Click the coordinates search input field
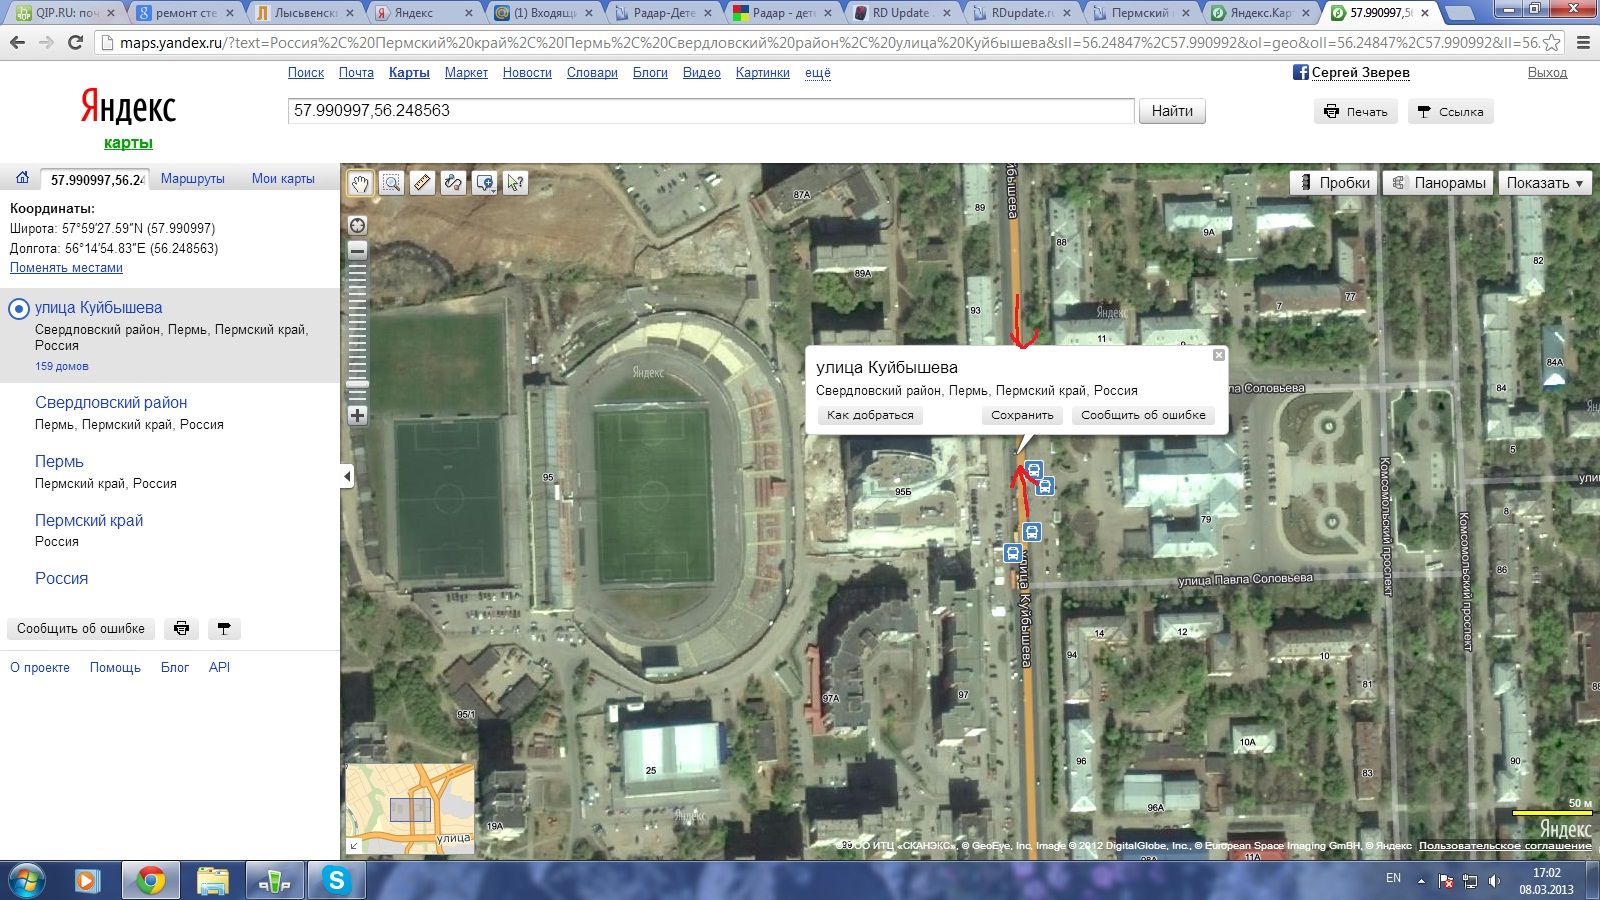Screen dimensions: 1600x900 (711, 111)
